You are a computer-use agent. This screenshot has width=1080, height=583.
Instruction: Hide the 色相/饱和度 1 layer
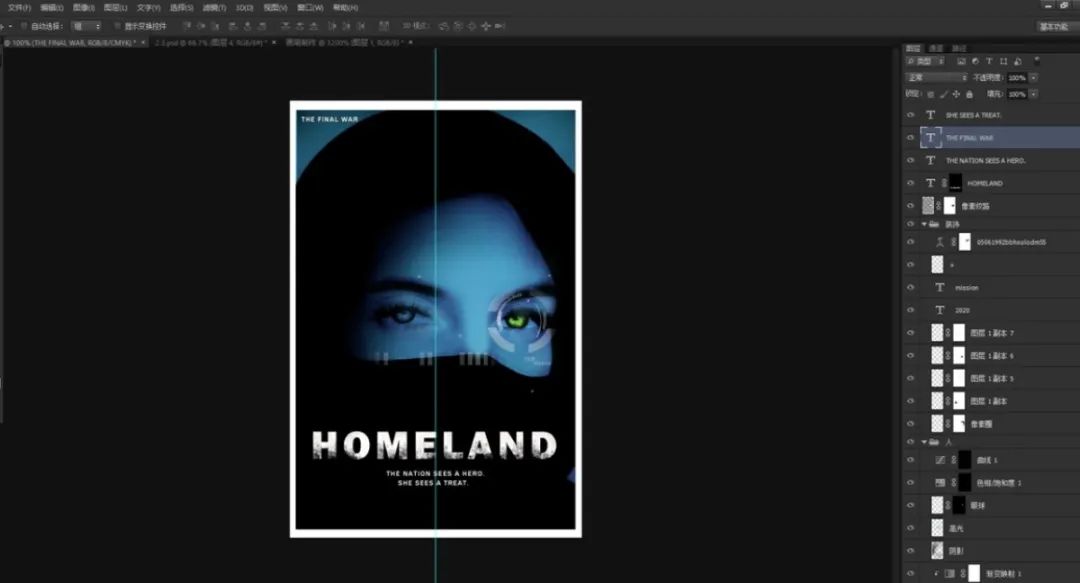911,482
